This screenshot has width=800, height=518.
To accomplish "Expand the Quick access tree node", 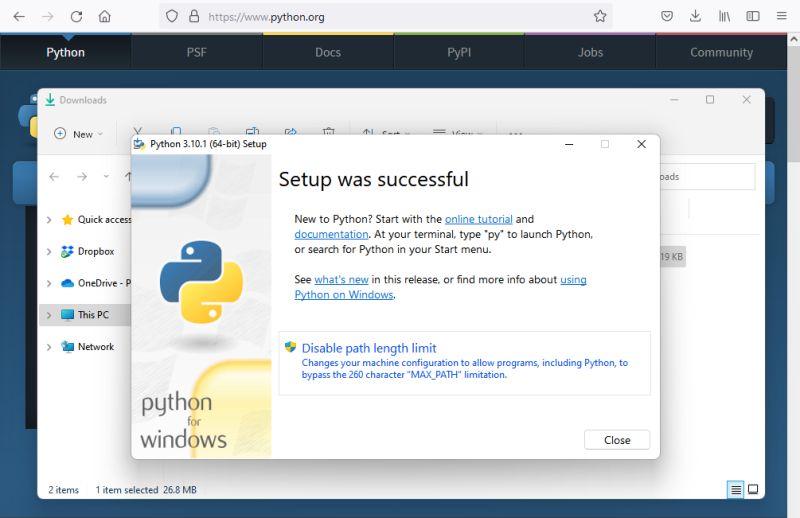I will pyautogui.click(x=49, y=220).
